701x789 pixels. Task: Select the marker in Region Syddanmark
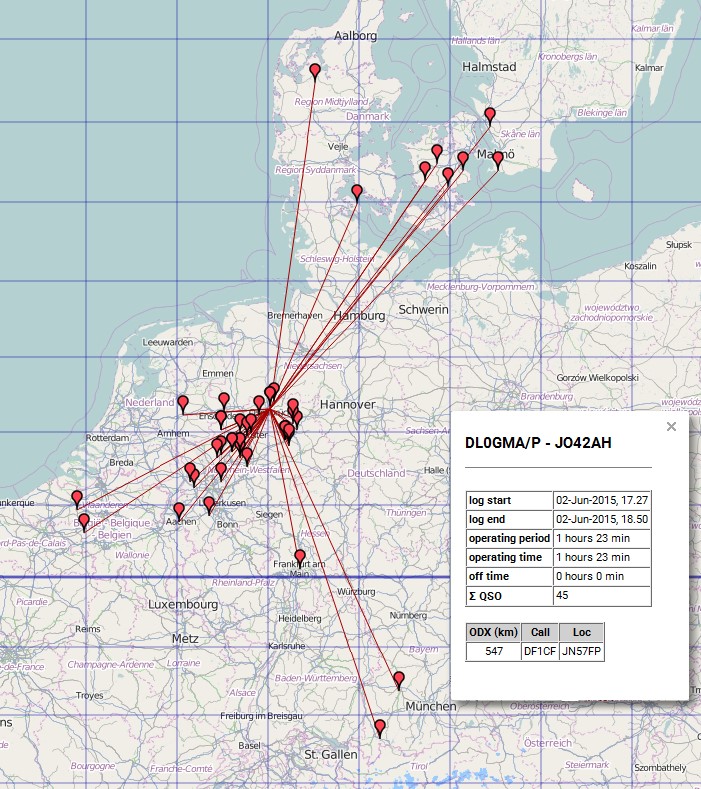(x=357, y=192)
